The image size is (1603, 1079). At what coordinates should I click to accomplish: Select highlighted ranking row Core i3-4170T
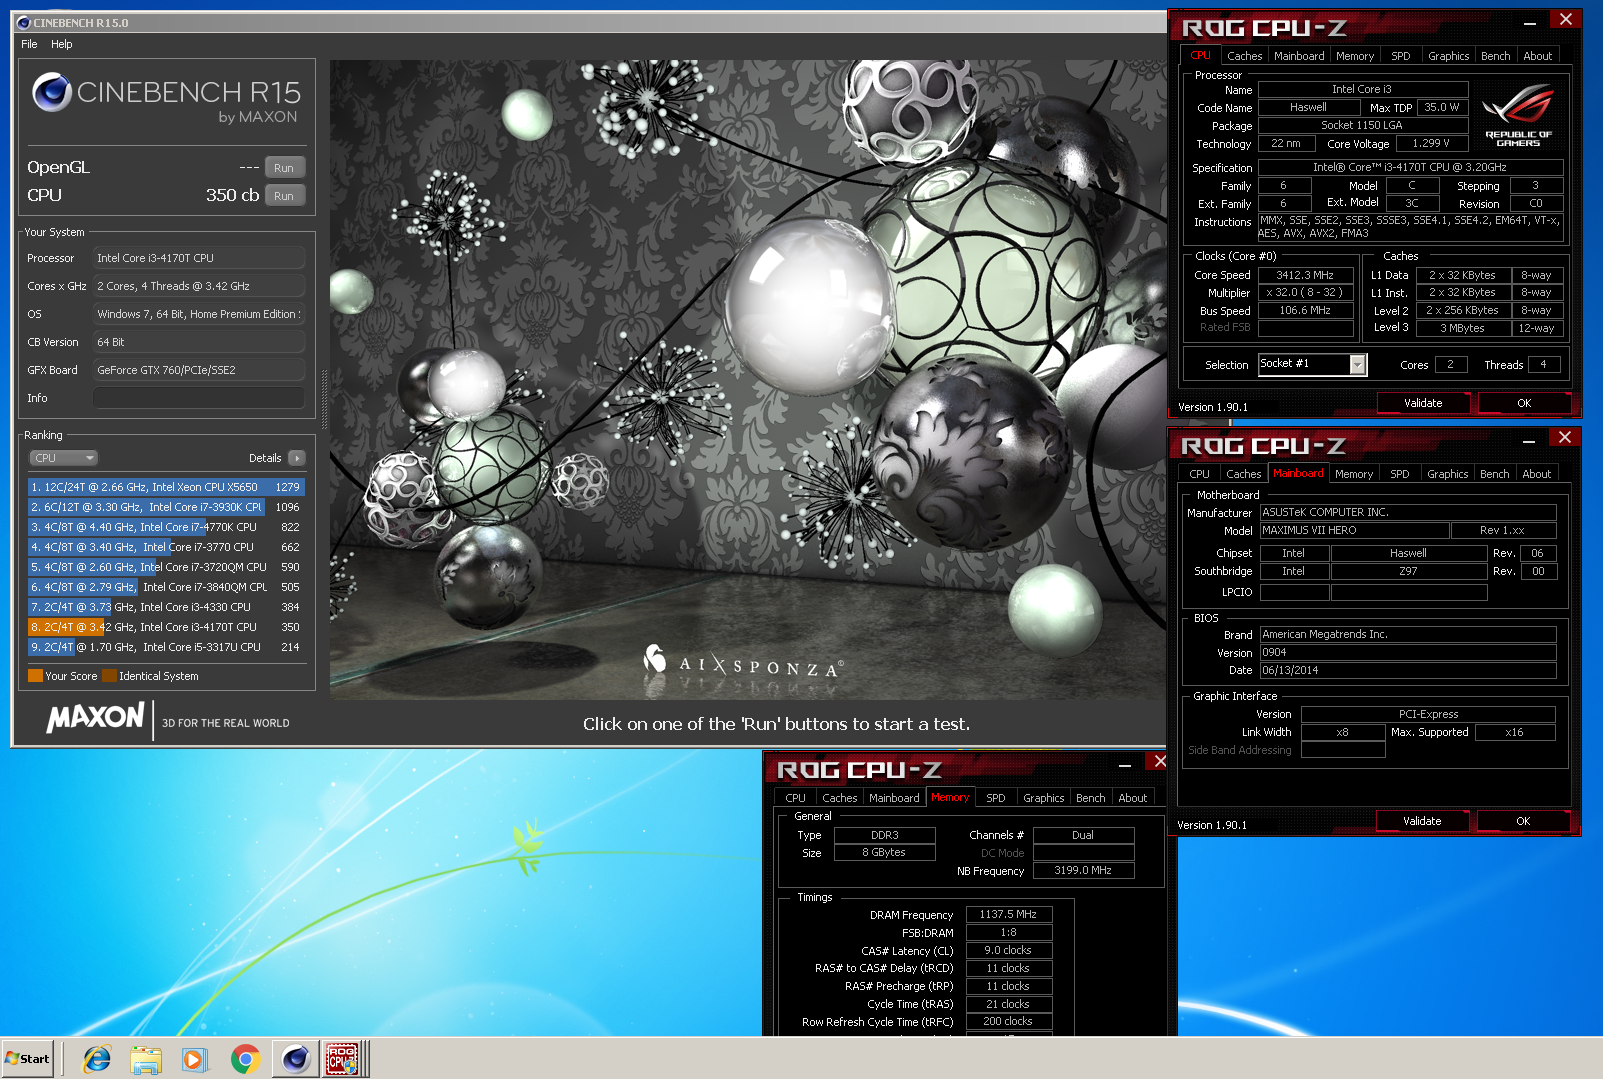point(166,627)
